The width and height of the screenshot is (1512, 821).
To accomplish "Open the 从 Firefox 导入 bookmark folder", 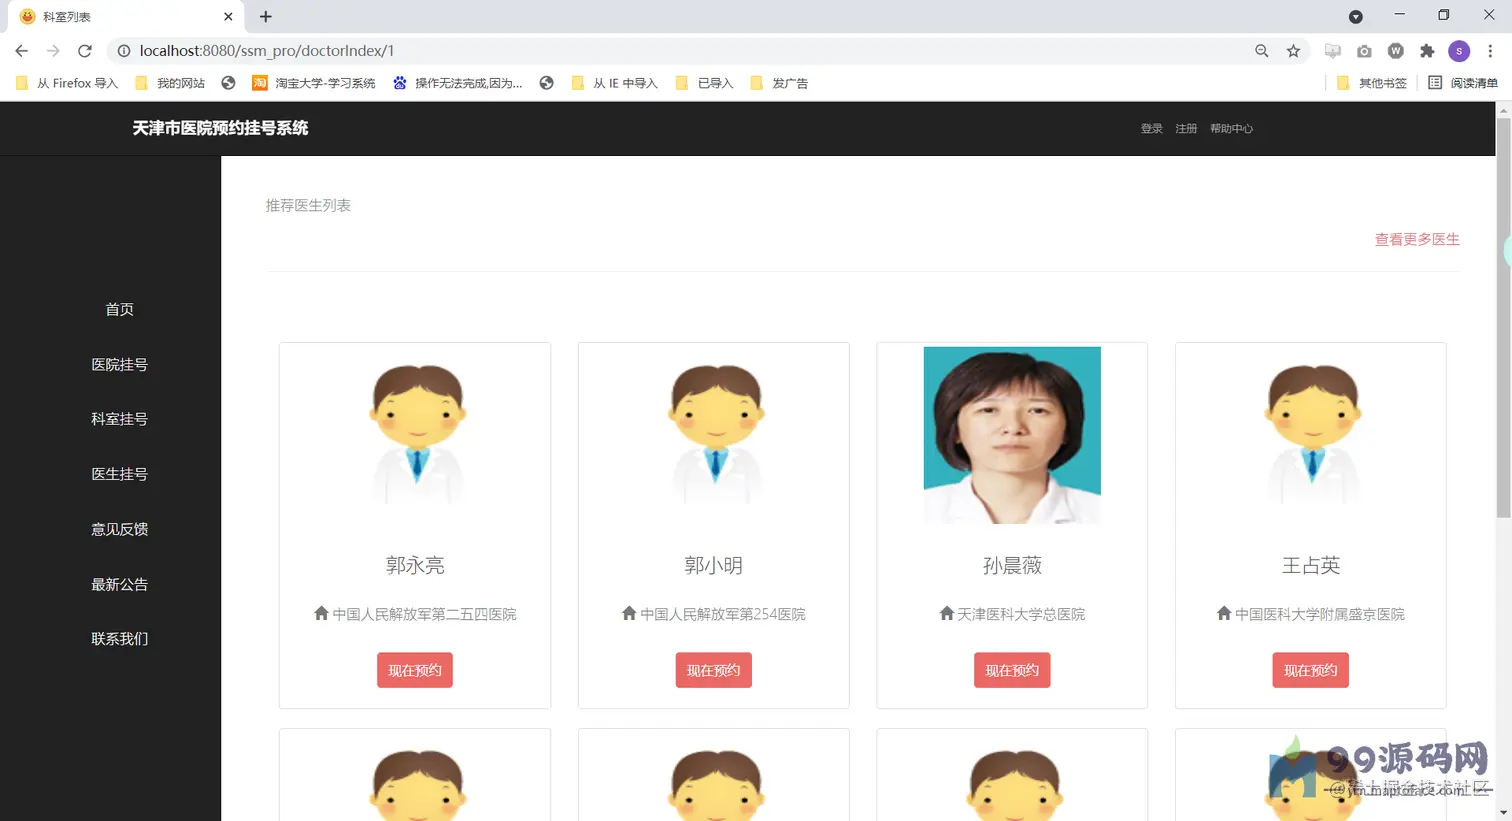I will 67,83.
